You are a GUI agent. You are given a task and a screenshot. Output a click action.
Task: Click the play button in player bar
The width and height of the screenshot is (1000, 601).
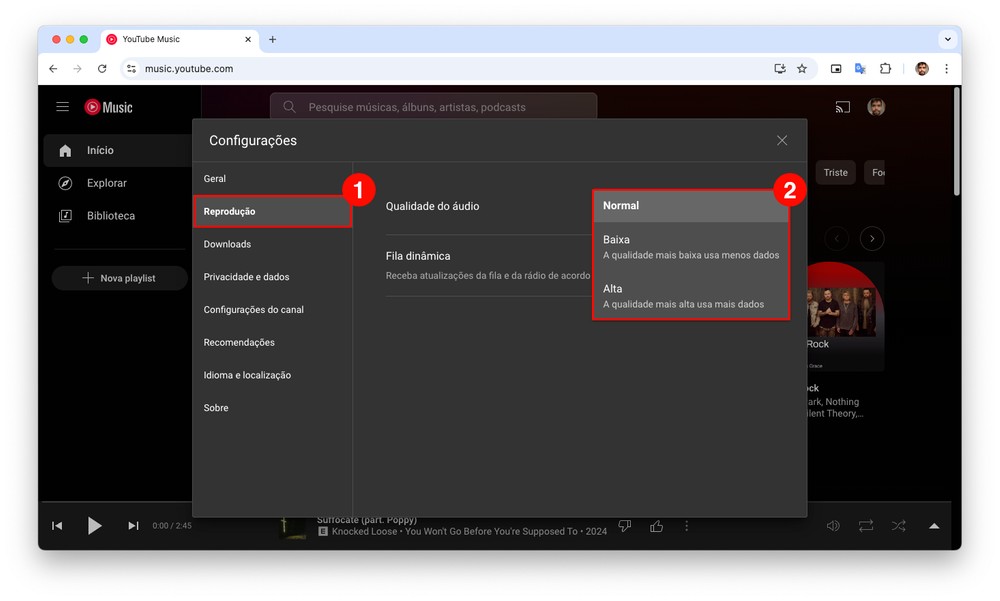(x=94, y=526)
